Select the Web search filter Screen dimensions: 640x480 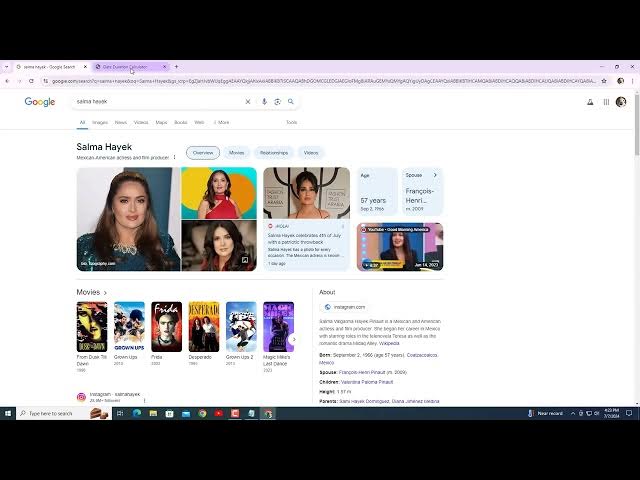coord(199,122)
